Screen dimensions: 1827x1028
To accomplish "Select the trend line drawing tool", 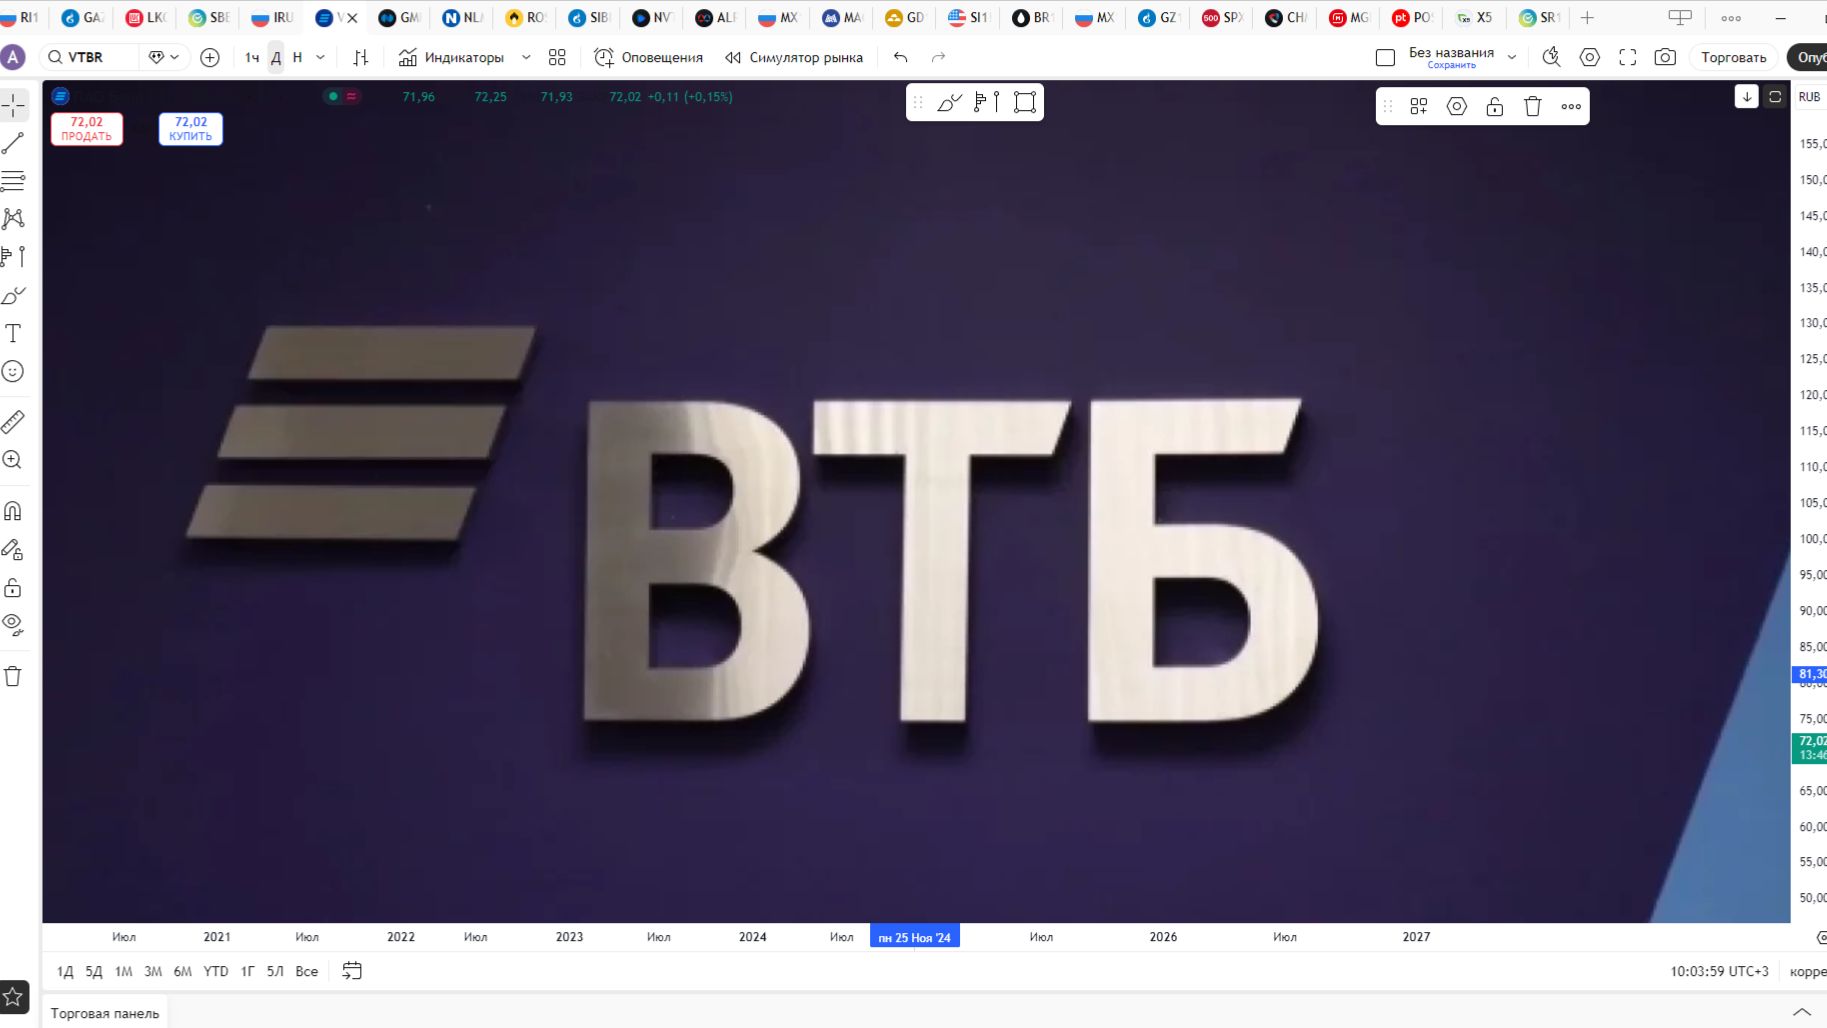I will [x=13, y=143].
